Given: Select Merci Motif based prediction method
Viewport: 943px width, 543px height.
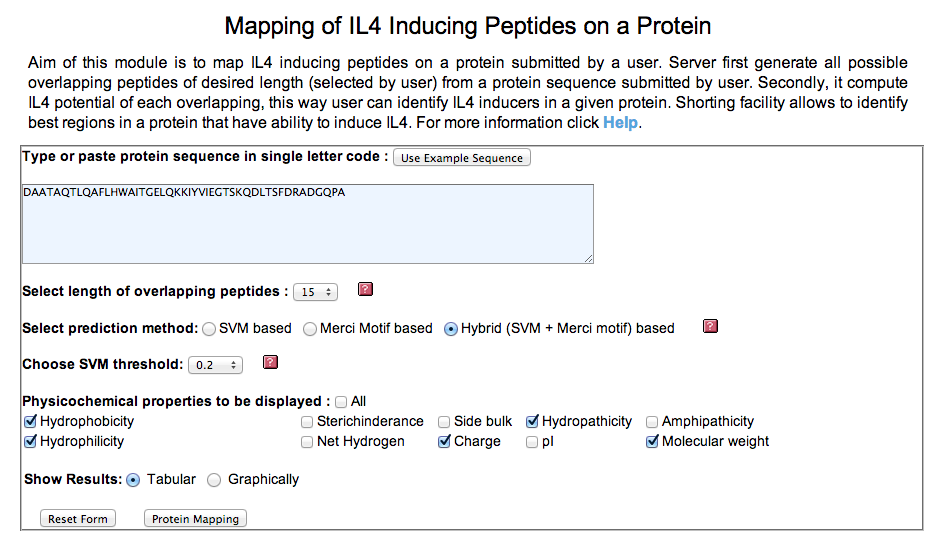Looking at the screenshot, I should tap(310, 328).
